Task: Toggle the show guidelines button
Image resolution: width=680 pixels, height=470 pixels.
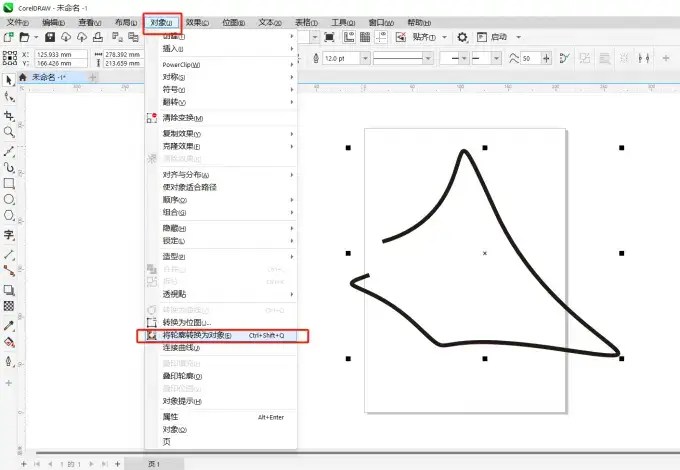Action: coord(381,37)
